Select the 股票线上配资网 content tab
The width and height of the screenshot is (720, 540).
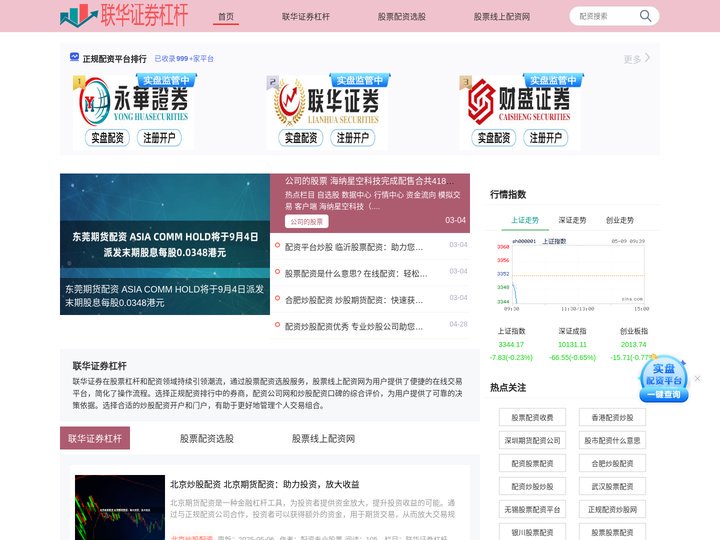[x=323, y=439]
